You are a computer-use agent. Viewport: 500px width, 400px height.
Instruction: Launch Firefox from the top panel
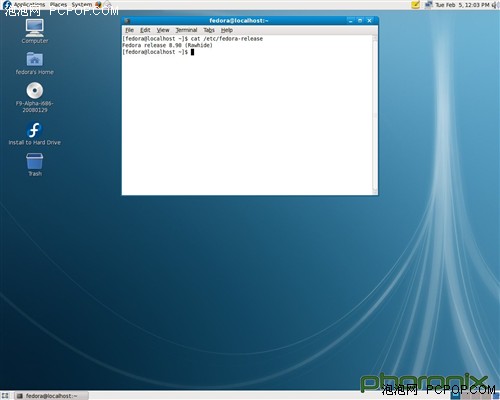pos(98,5)
